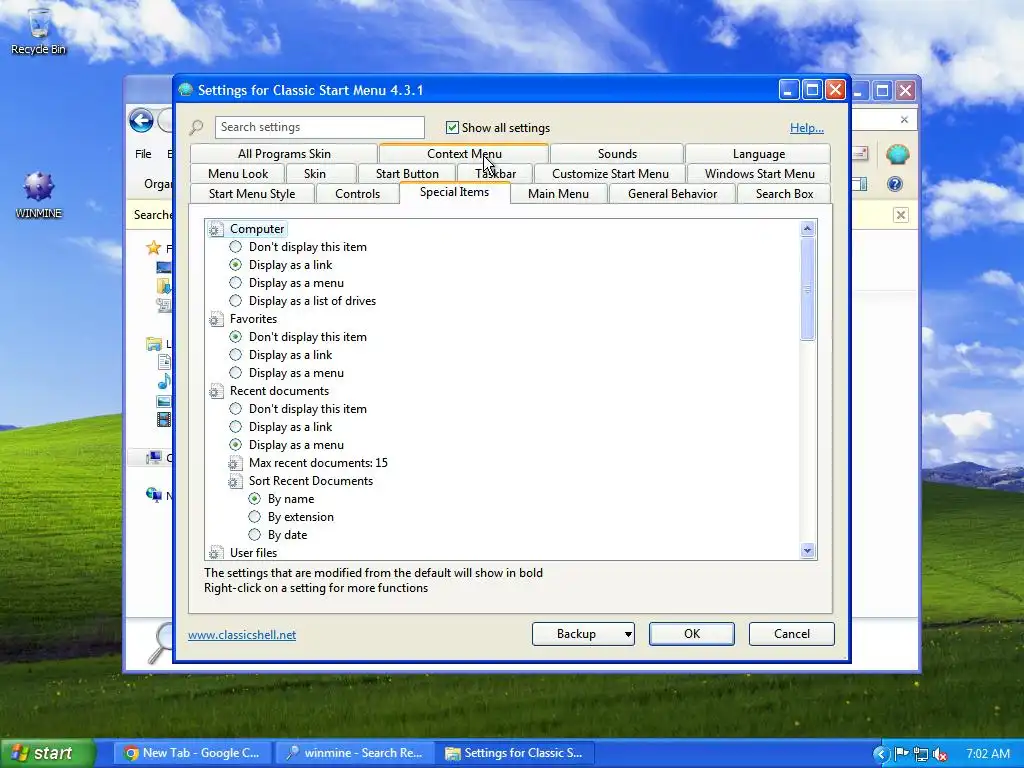Click the Computer setting gear icon
Screen dimensions: 1024x768
coord(216,229)
